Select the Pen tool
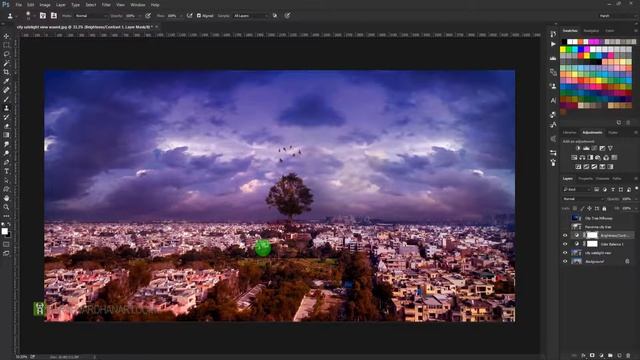 (x=6, y=162)
